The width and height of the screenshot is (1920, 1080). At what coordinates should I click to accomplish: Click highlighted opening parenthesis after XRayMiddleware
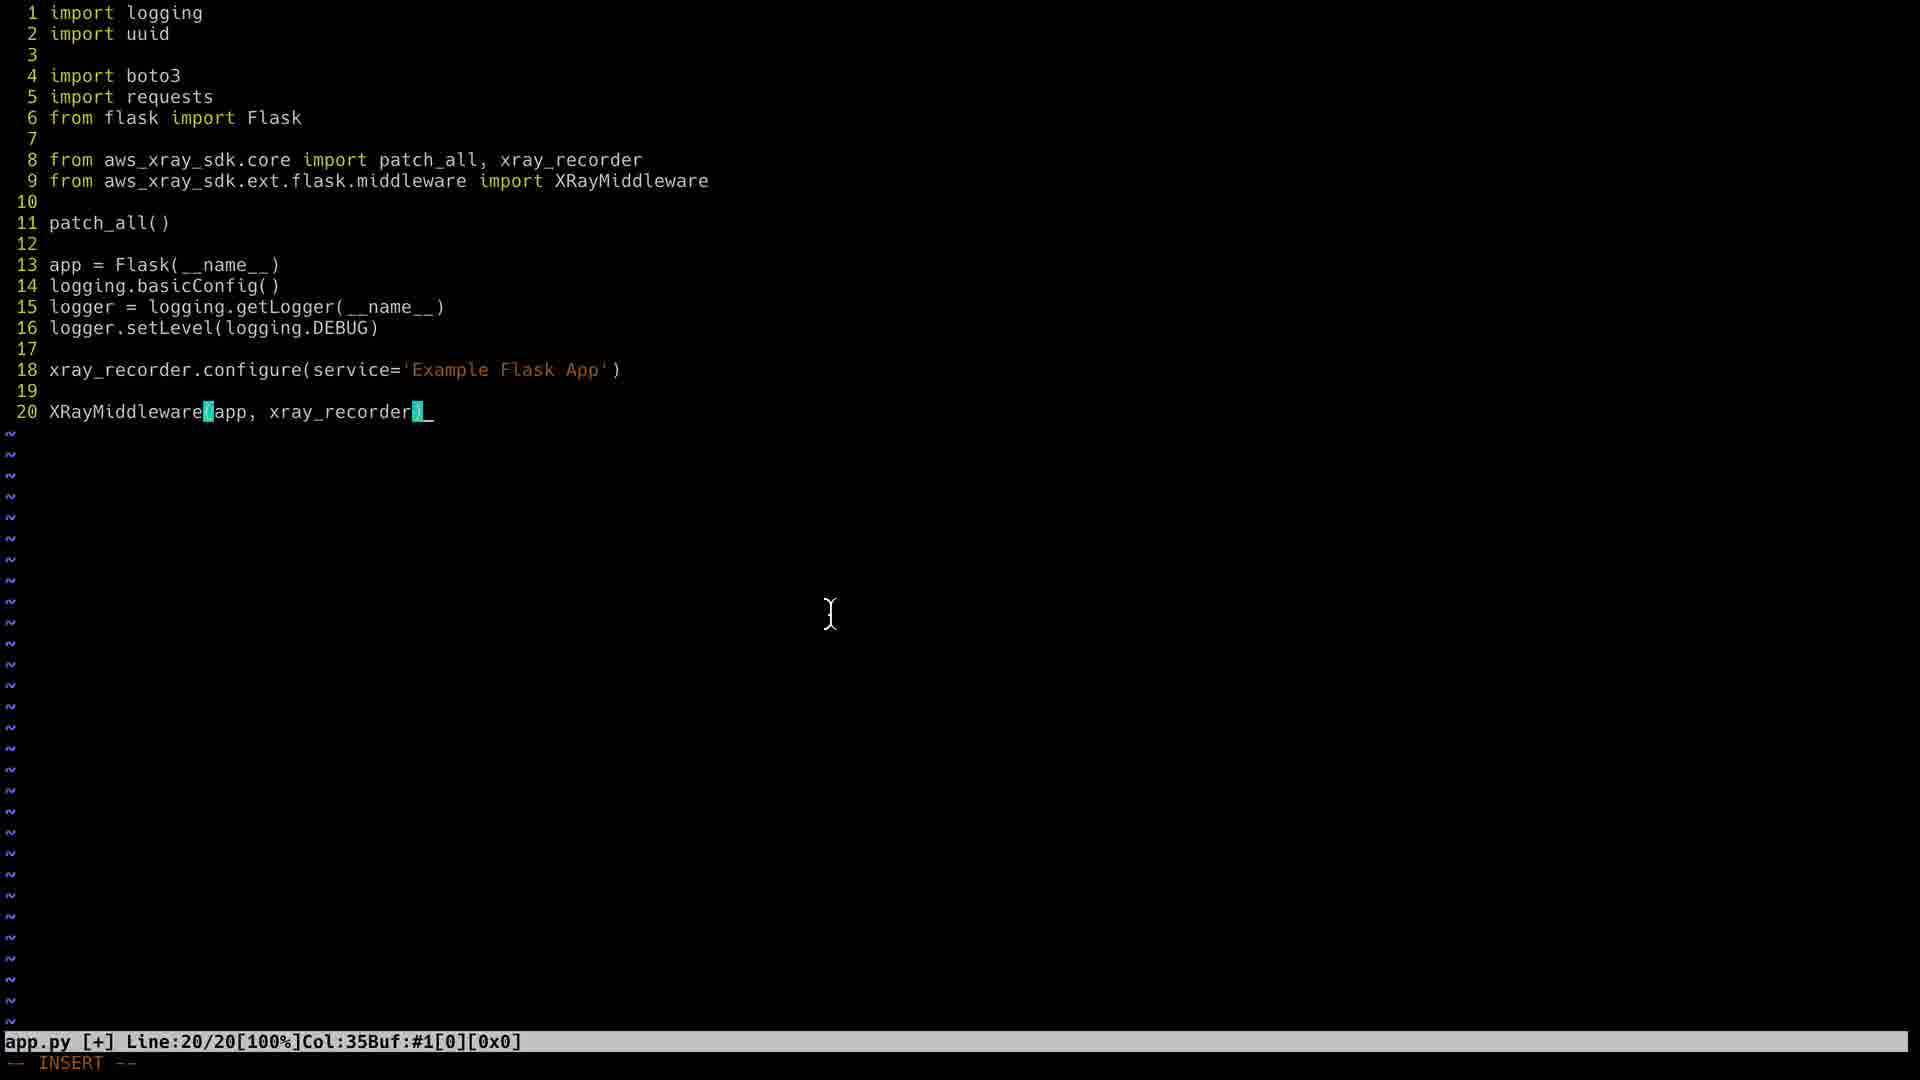click(x=208, y=412)
